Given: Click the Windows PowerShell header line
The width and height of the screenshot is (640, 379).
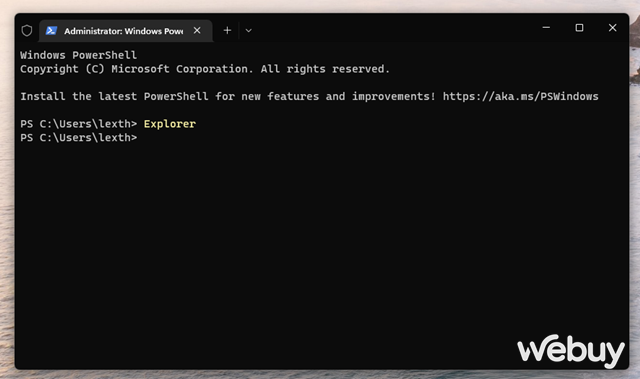Looking at the screenshot, I should click(x=78, y=55).
